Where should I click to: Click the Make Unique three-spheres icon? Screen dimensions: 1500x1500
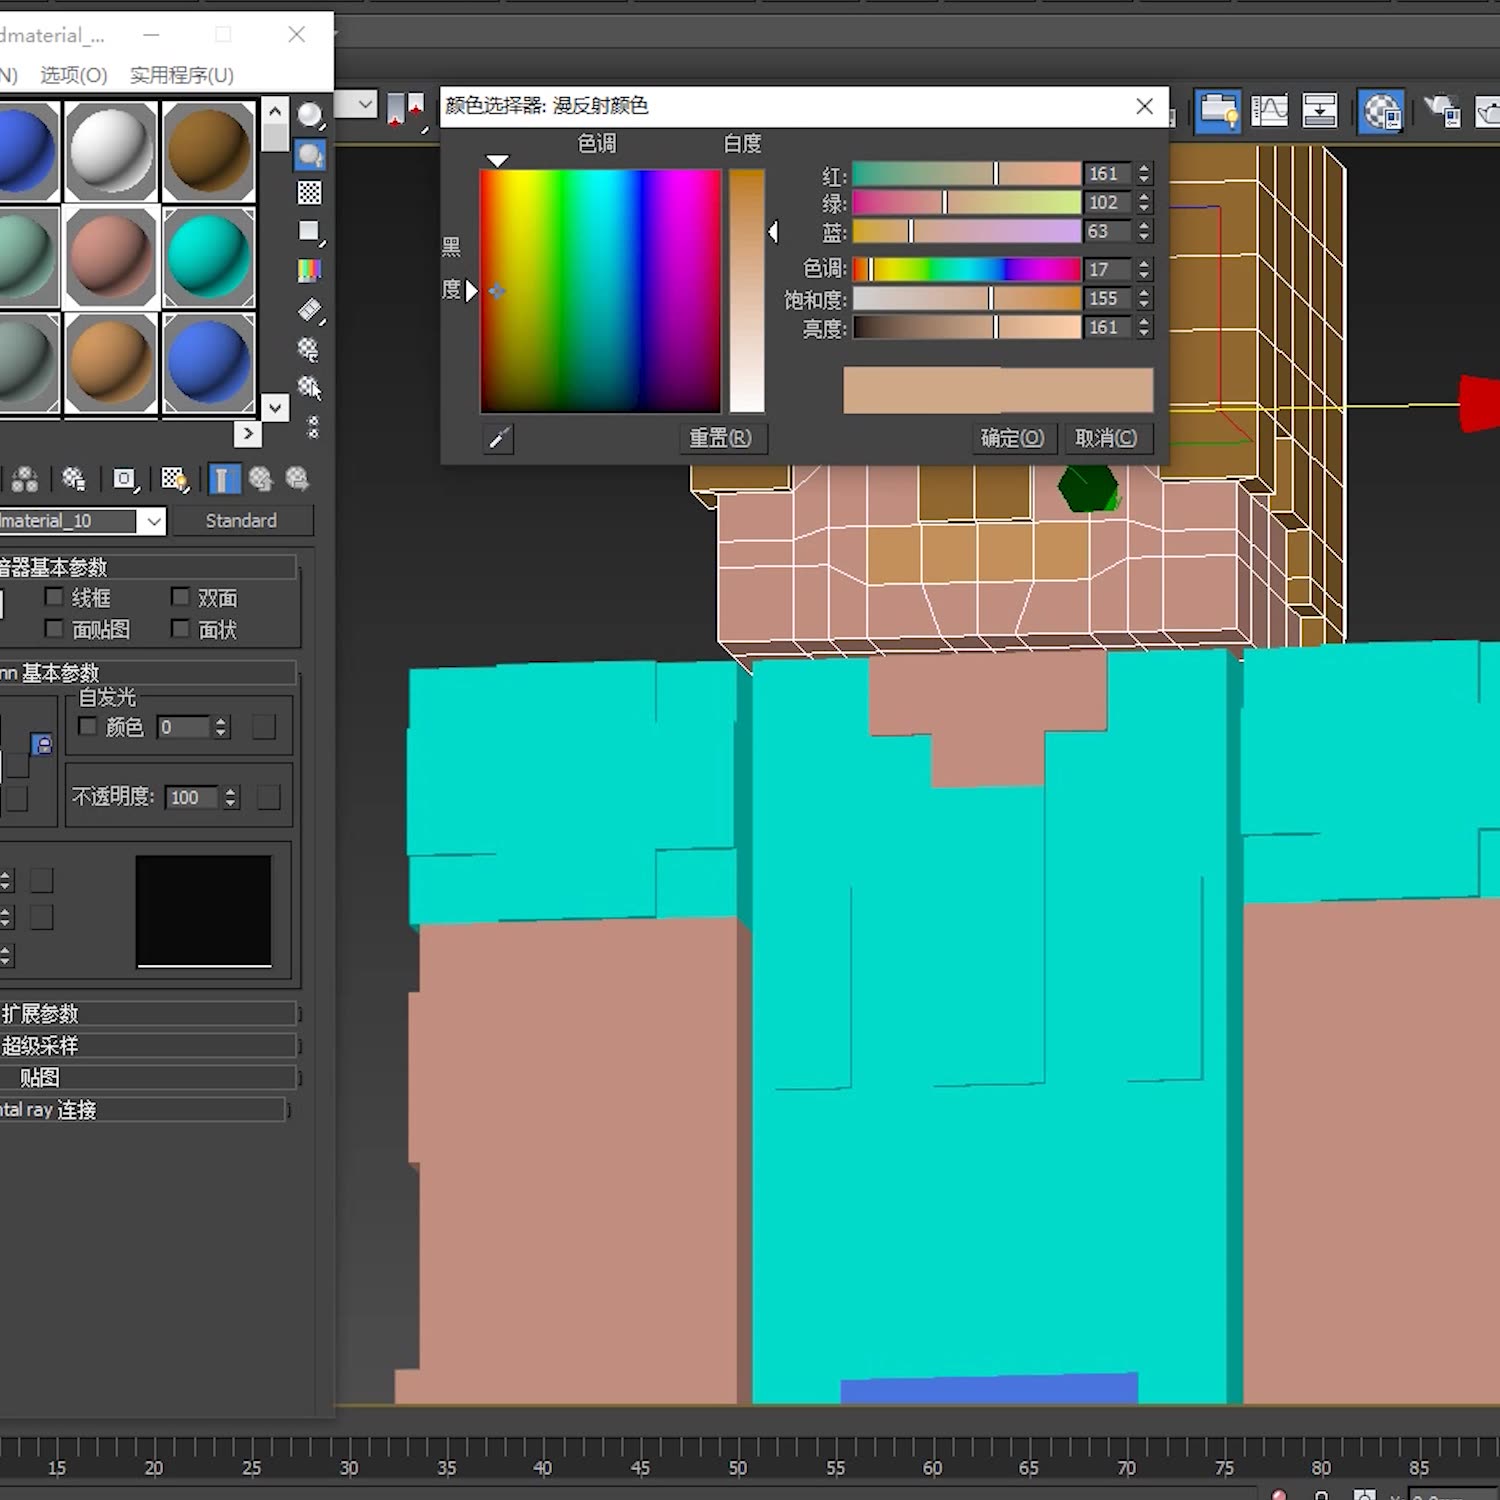25,480
